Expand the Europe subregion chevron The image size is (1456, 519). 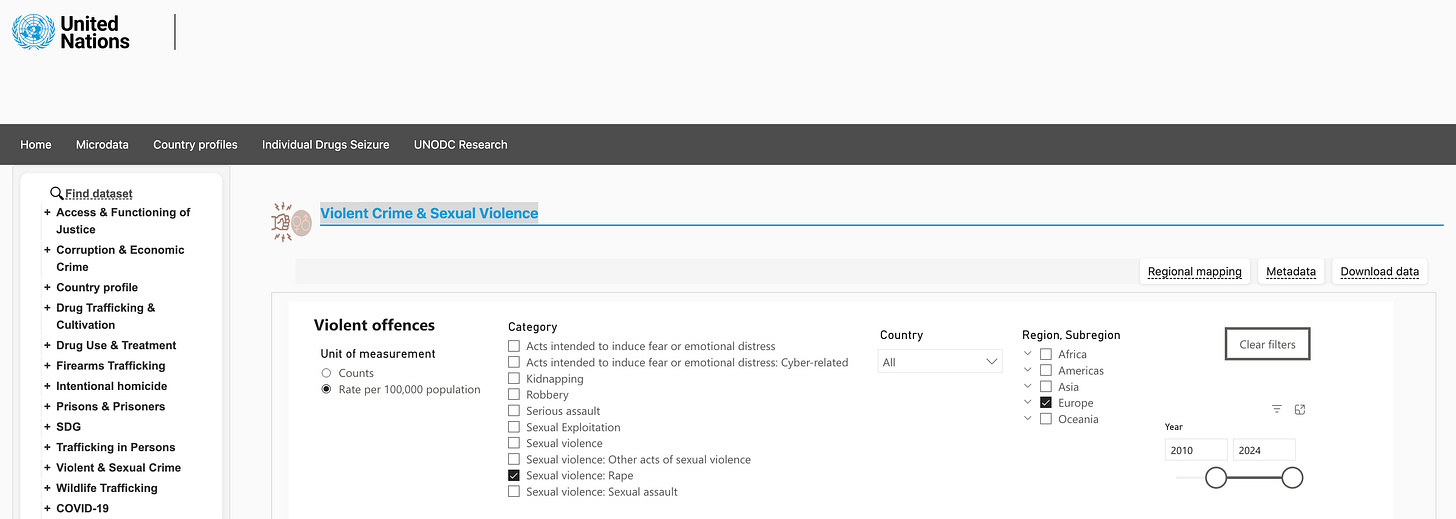coord(1028,403)
